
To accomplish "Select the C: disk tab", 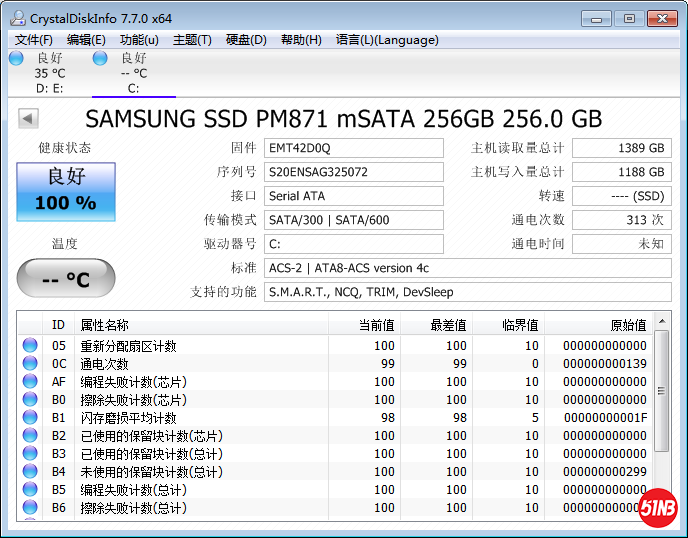I will 133,73.
